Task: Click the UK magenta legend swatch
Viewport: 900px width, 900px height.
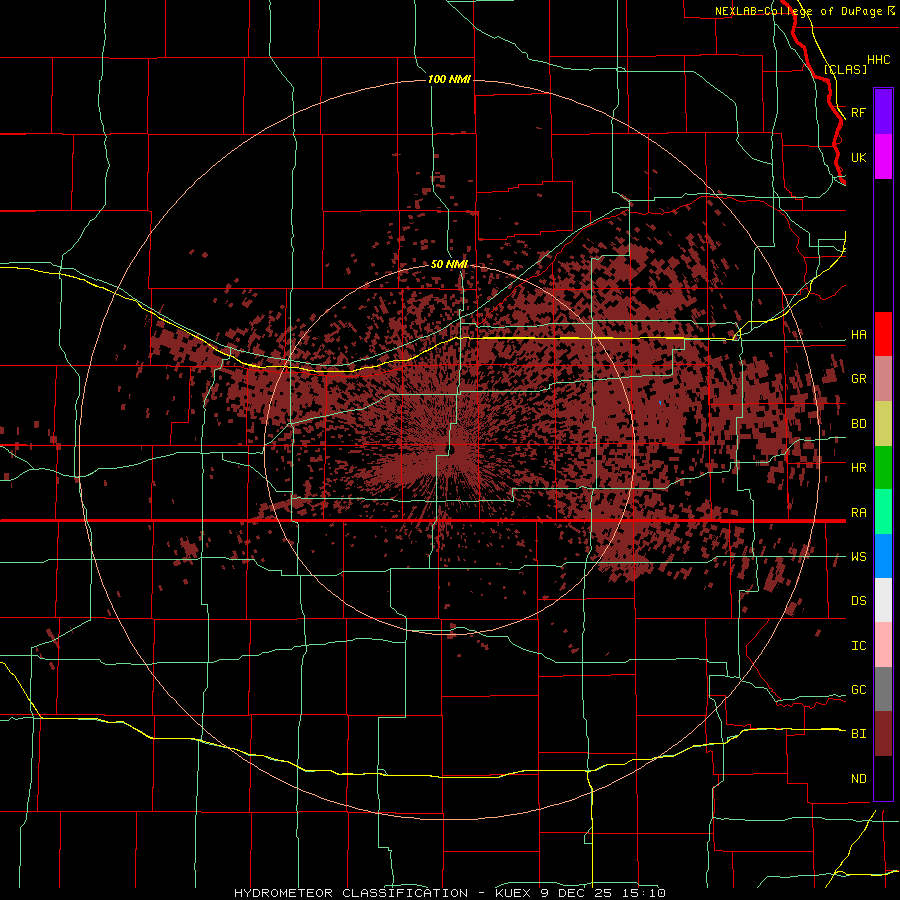Action: pyautogui.click(x=883, y=157)
